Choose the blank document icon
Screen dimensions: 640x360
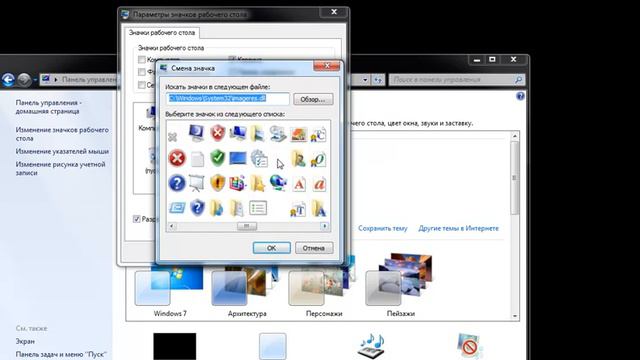[197, 159]
